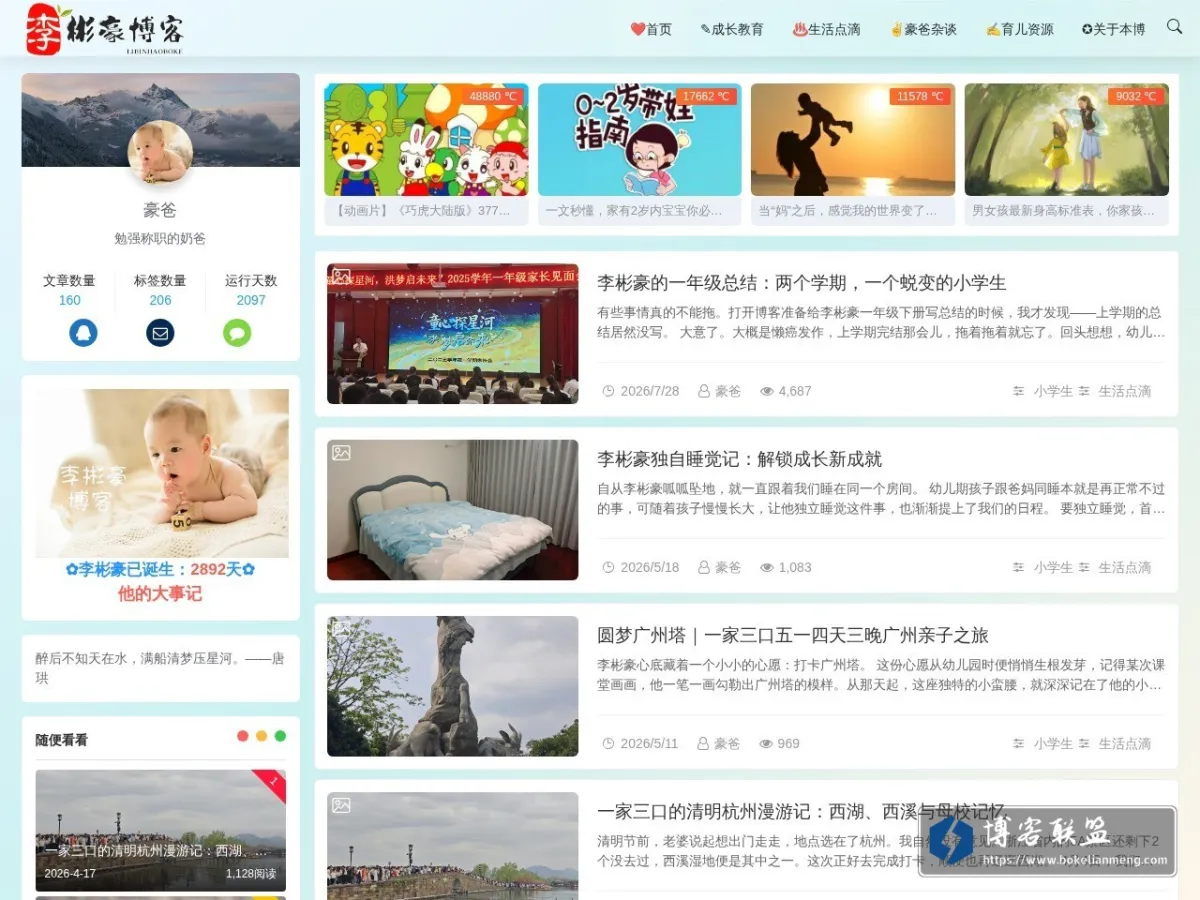Screen dimensions: 1200x900
Task: Open the 生活点滴 menu item
Action: pyautogui.click(x=827, y=29)
